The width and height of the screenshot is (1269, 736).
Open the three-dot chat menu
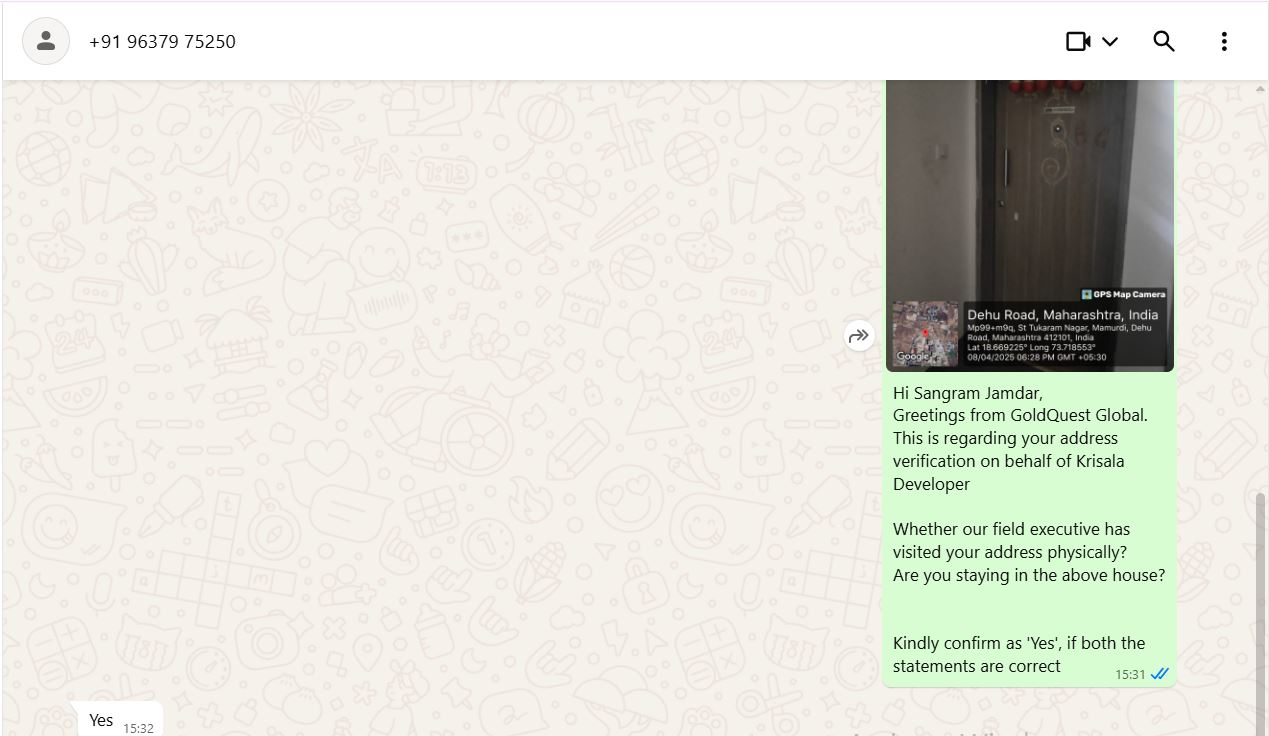[x=1224, y=41]
